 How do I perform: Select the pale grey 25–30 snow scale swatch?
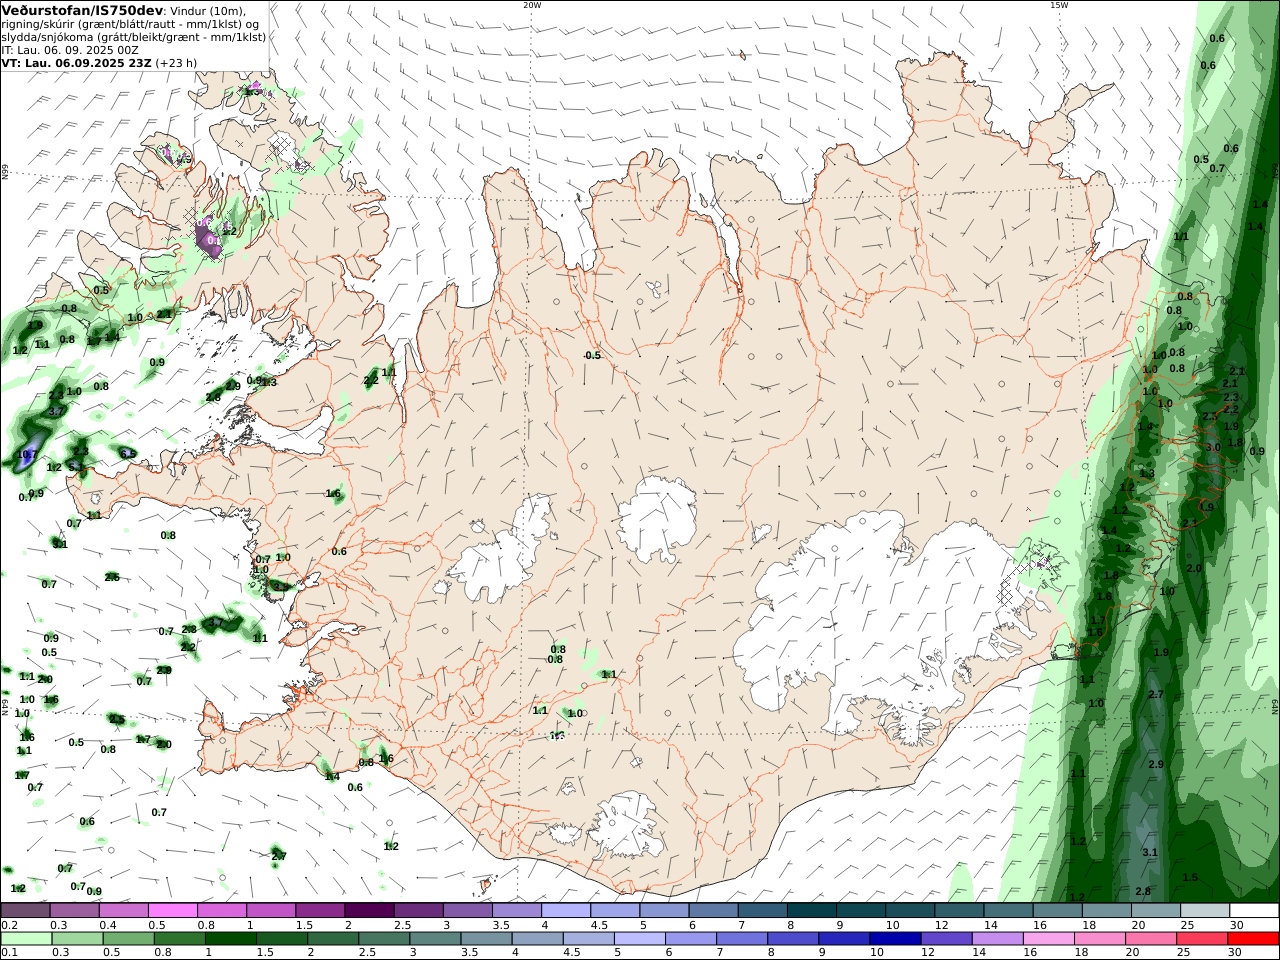1205,911
